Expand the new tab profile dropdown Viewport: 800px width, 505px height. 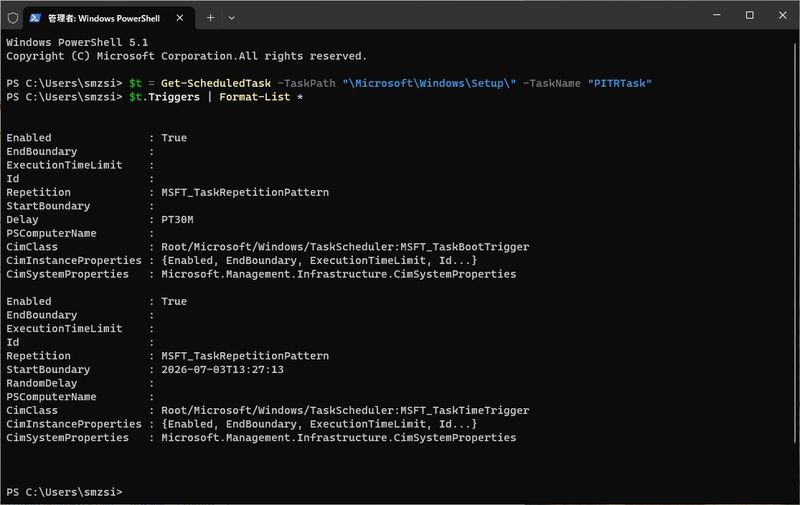(x=232, y=18)
